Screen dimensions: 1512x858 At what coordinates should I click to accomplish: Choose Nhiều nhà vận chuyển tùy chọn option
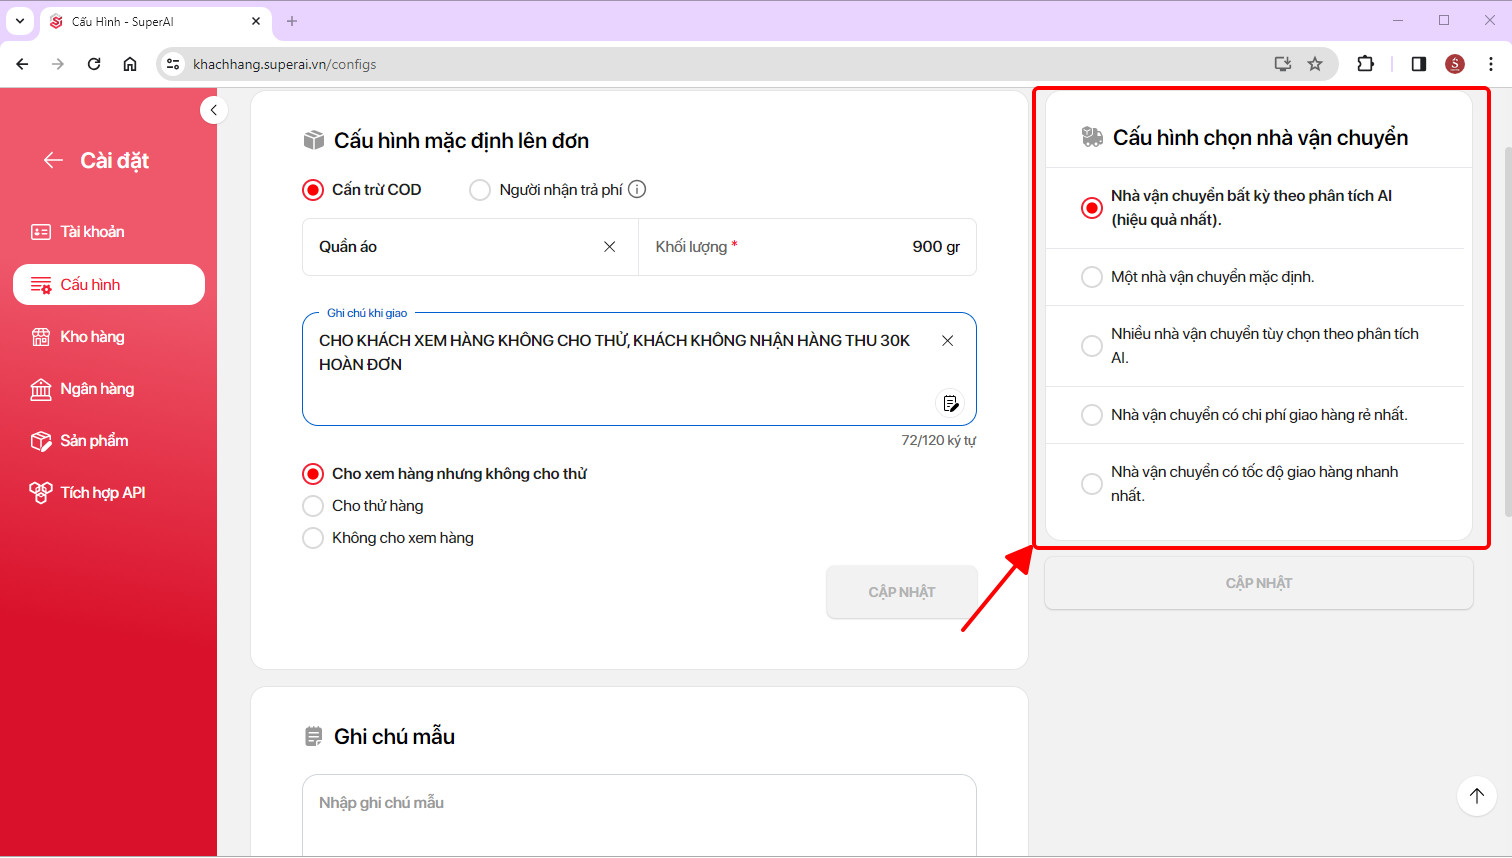(x=1092, y=346)
